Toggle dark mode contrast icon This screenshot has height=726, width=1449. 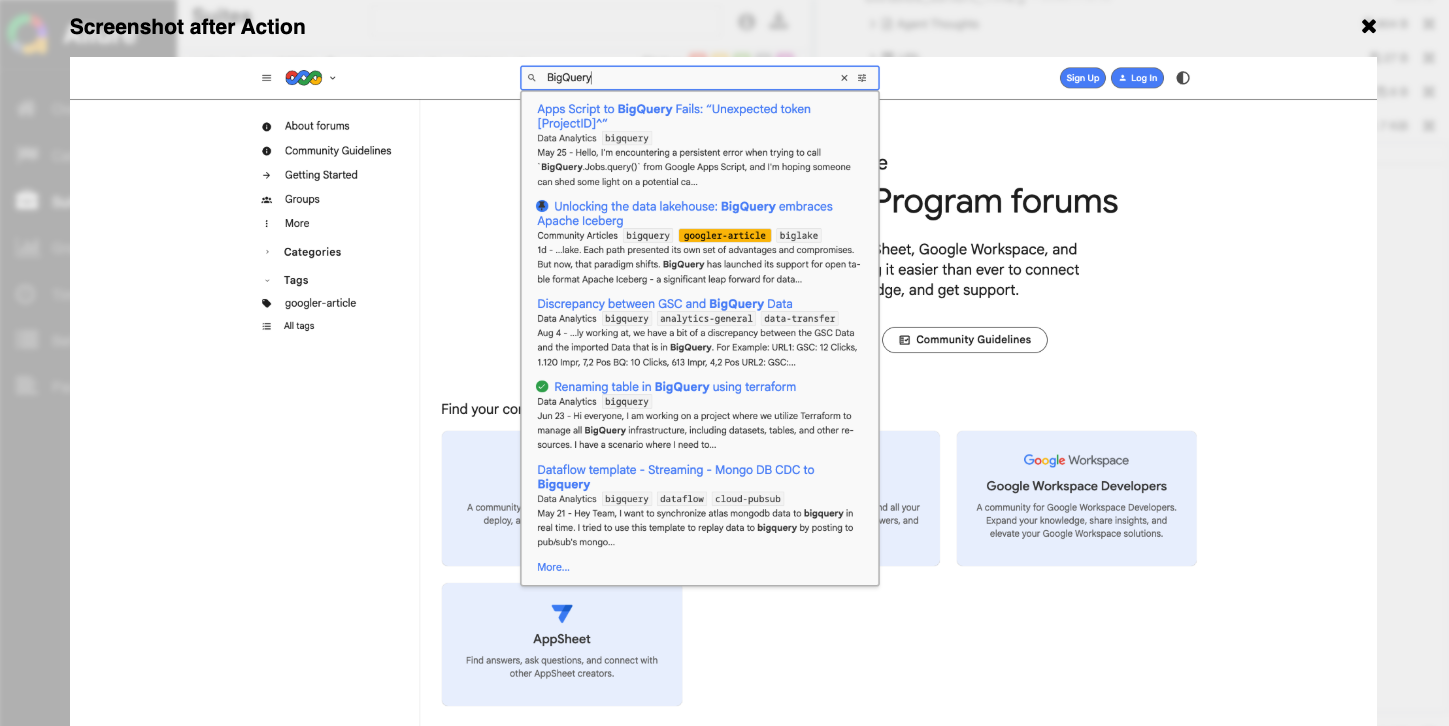[1183, 78]
